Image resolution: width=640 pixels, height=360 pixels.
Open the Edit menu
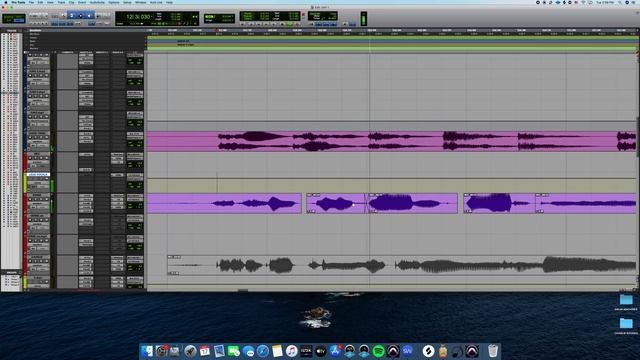[40, 2]
